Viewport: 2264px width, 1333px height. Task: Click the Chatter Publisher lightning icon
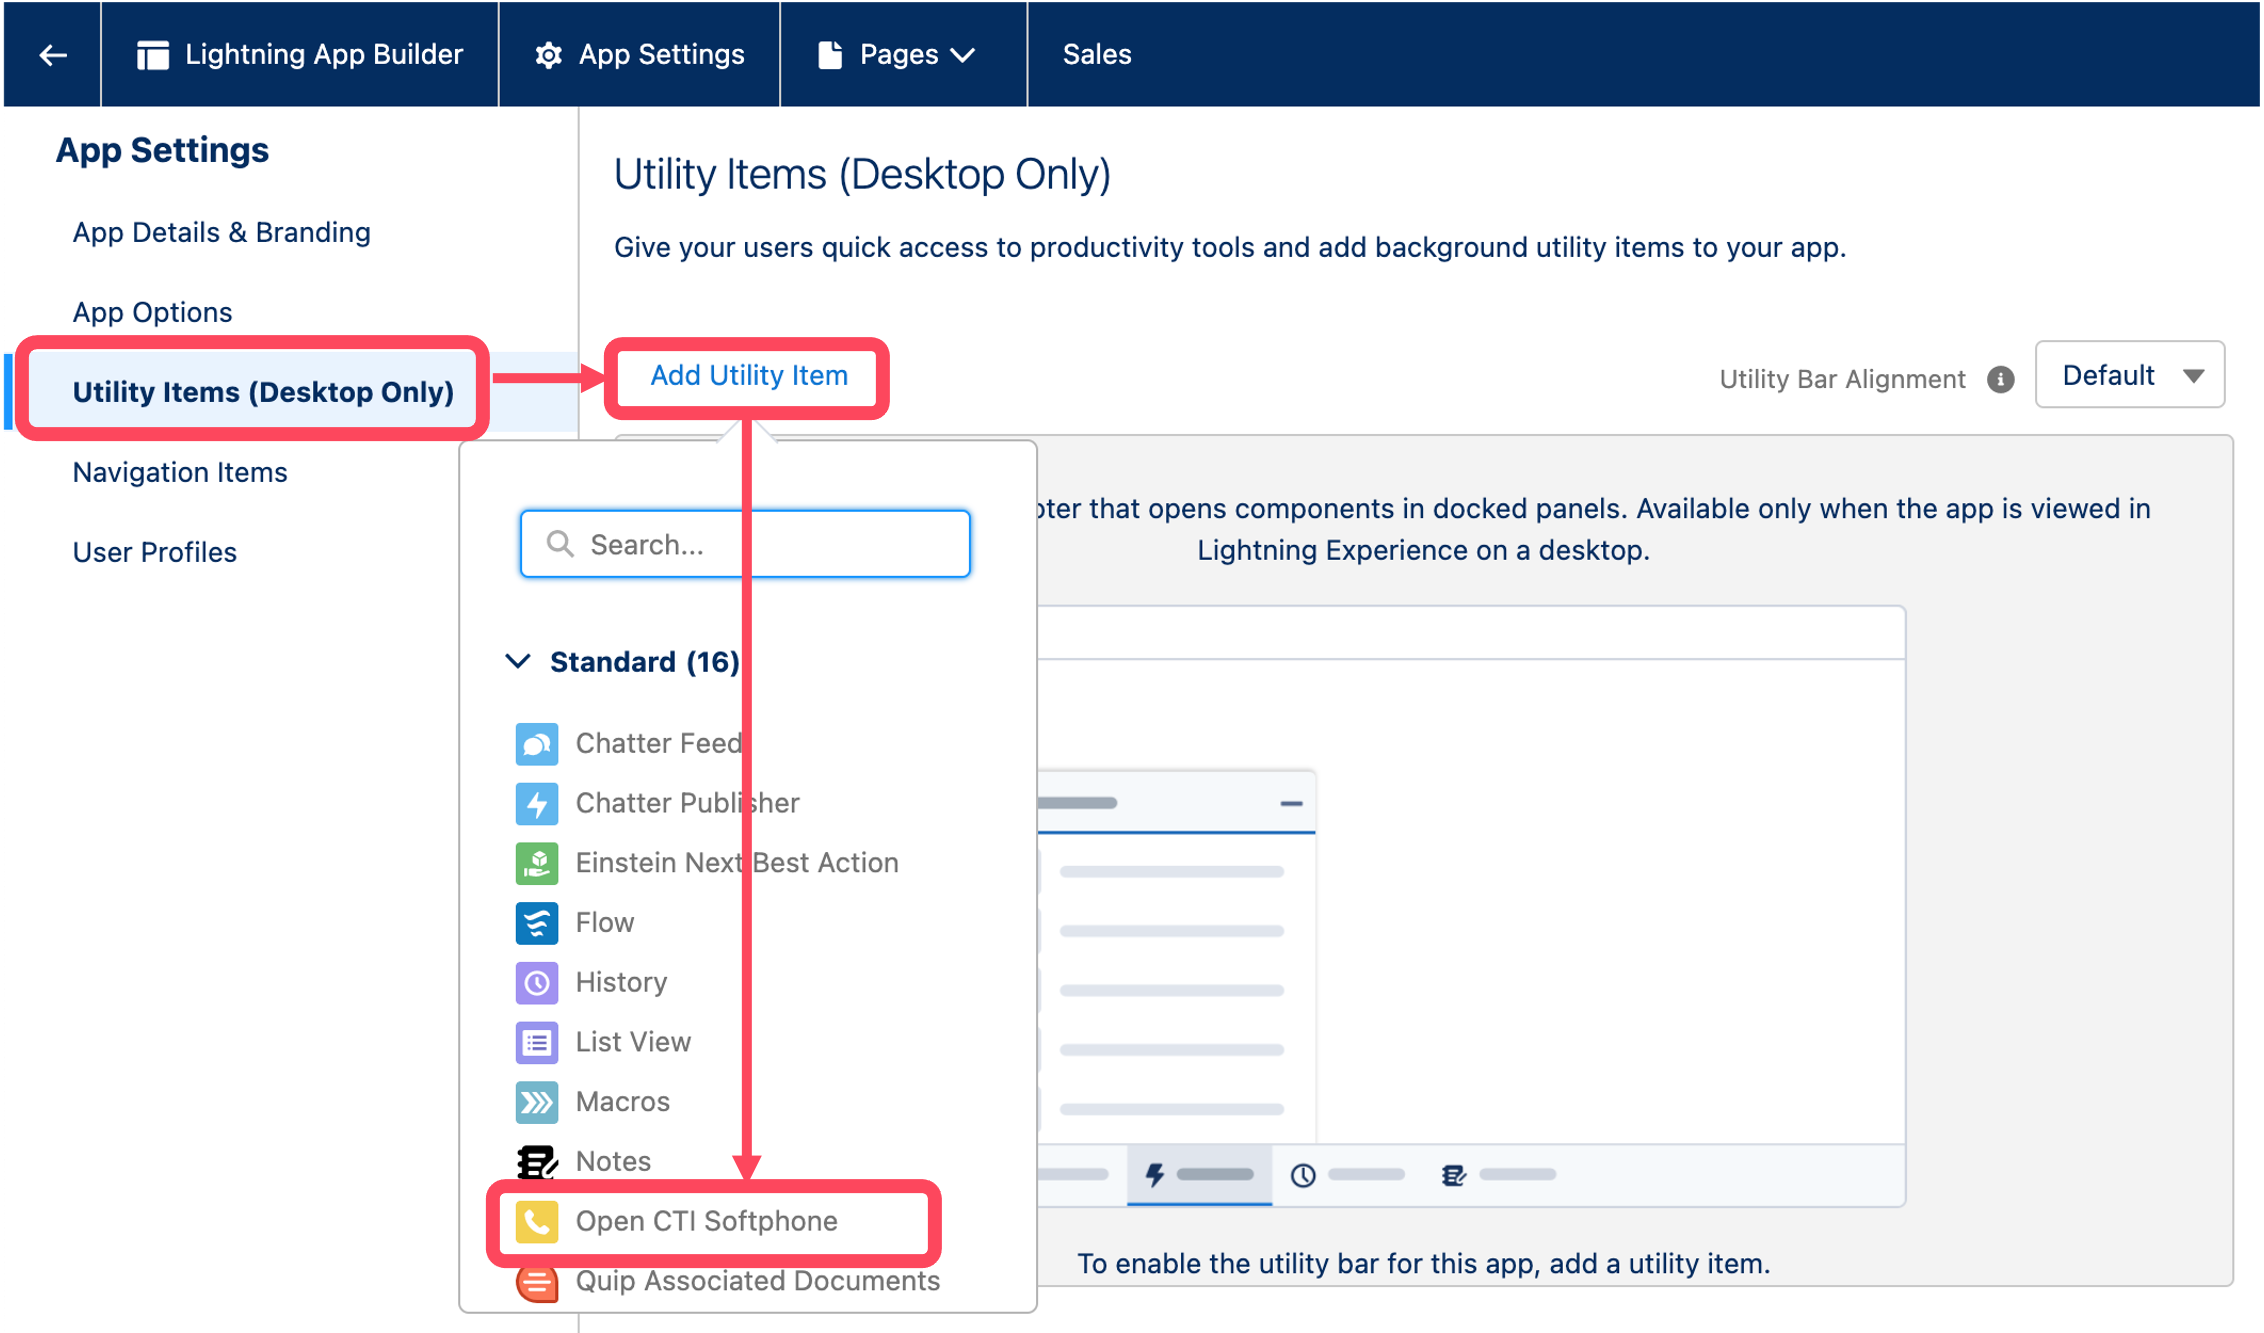(537, 803)
